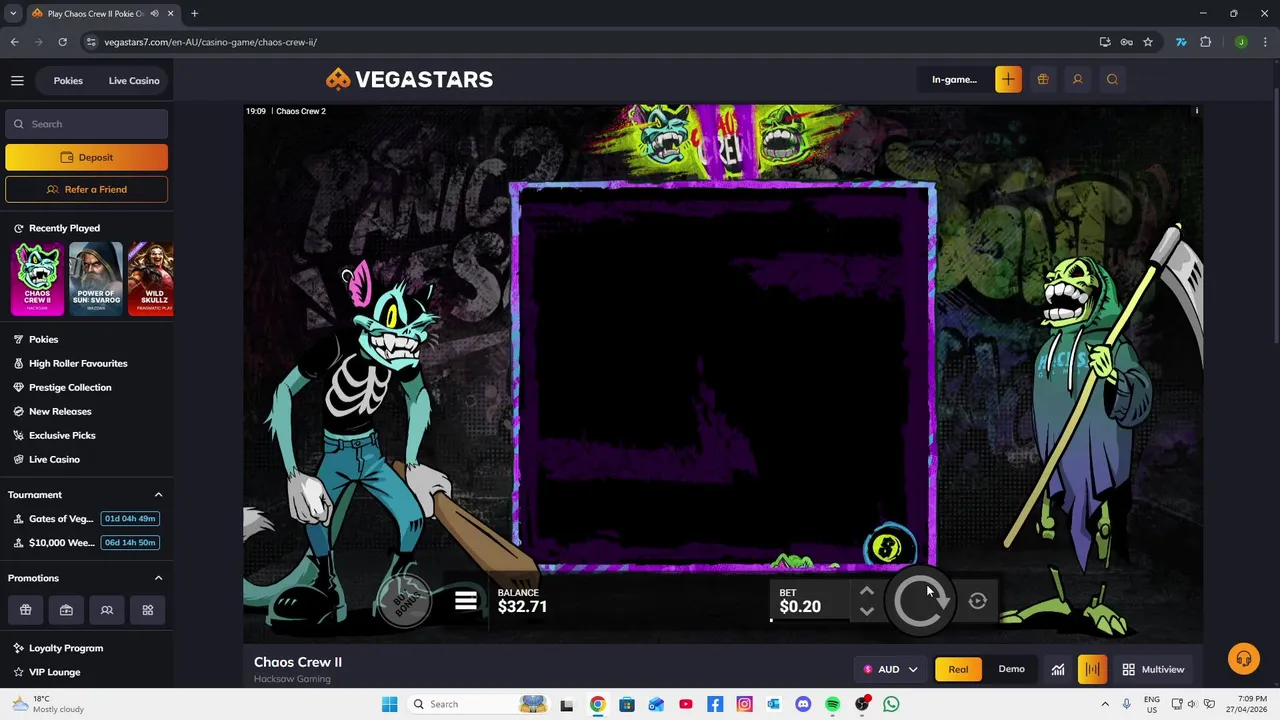Image resolution: width=1280 pixels, height=720 pixels.
Task: Collapse the Tournament section
Action: click(x=158, y=495)
